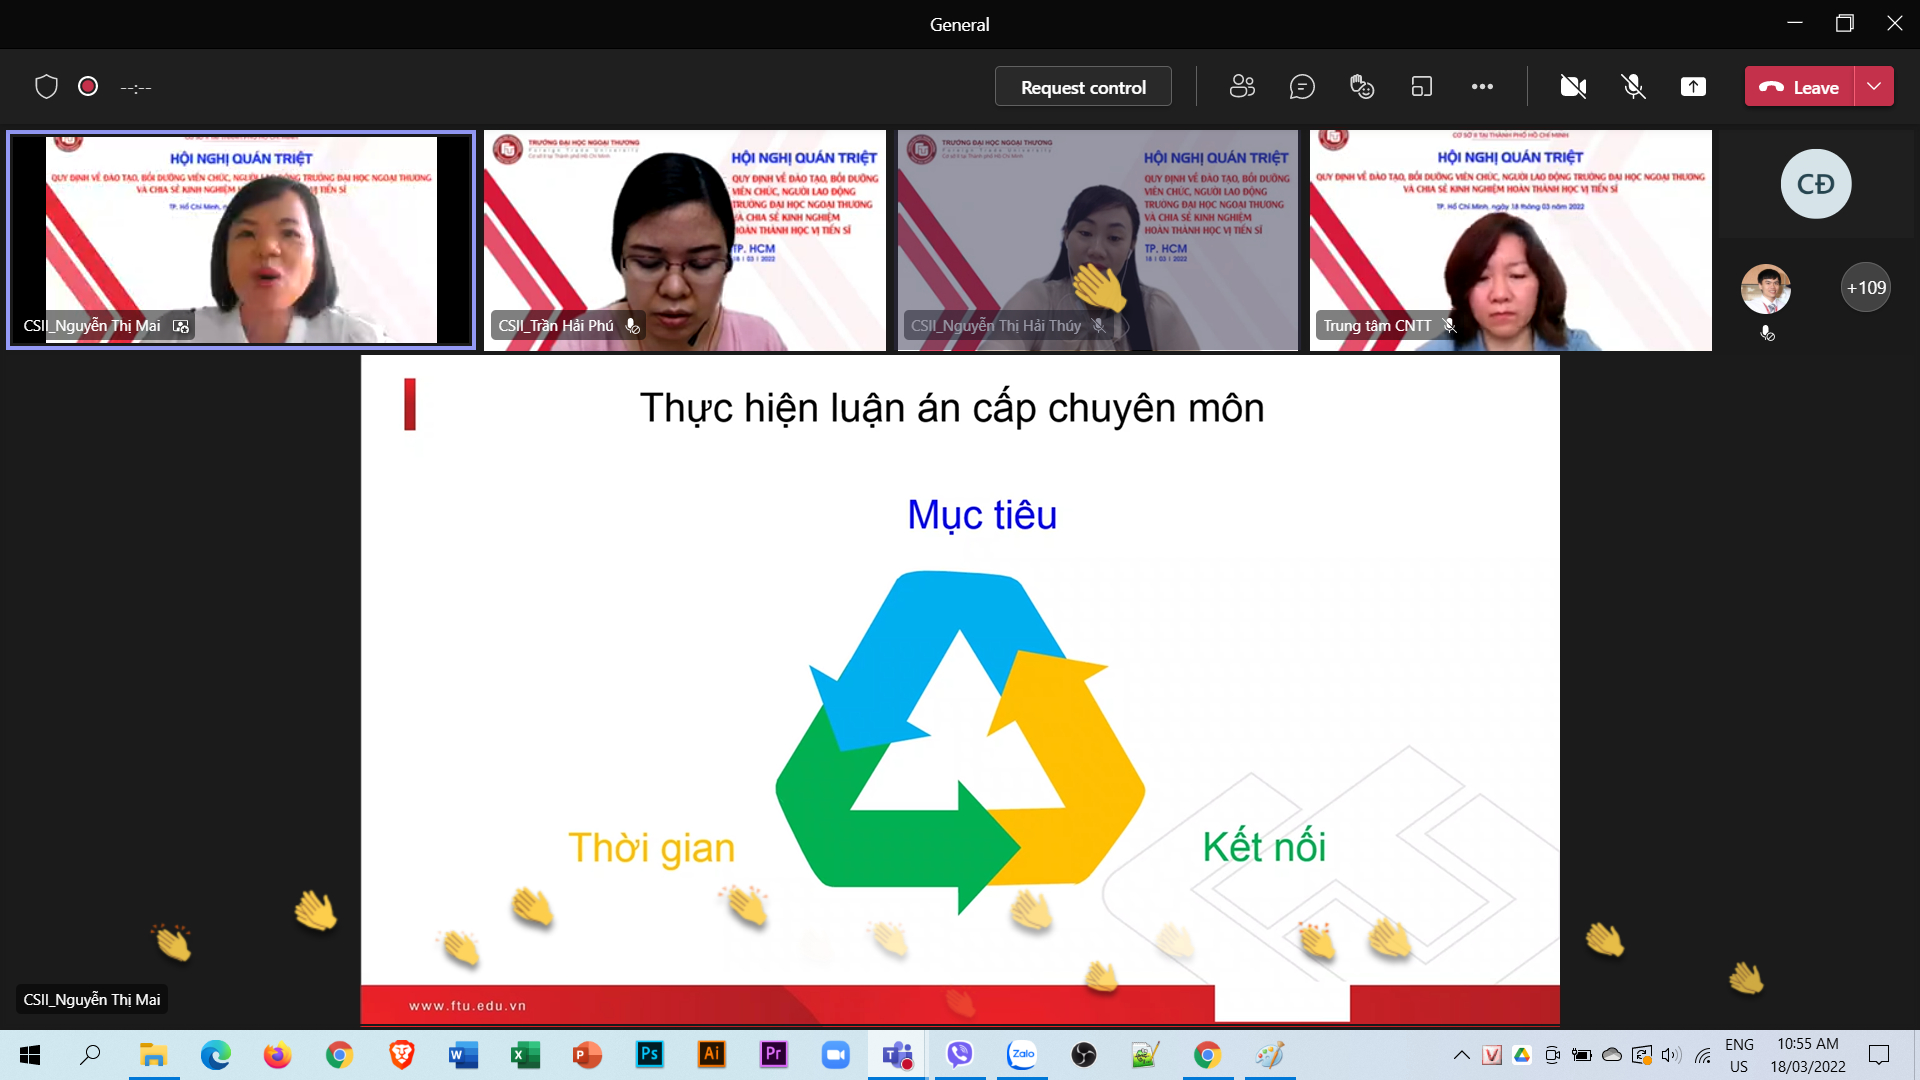This screenshot has height=1080, width=1920.
Task: Click the shield security icon
Action: (x=46, y=87)
